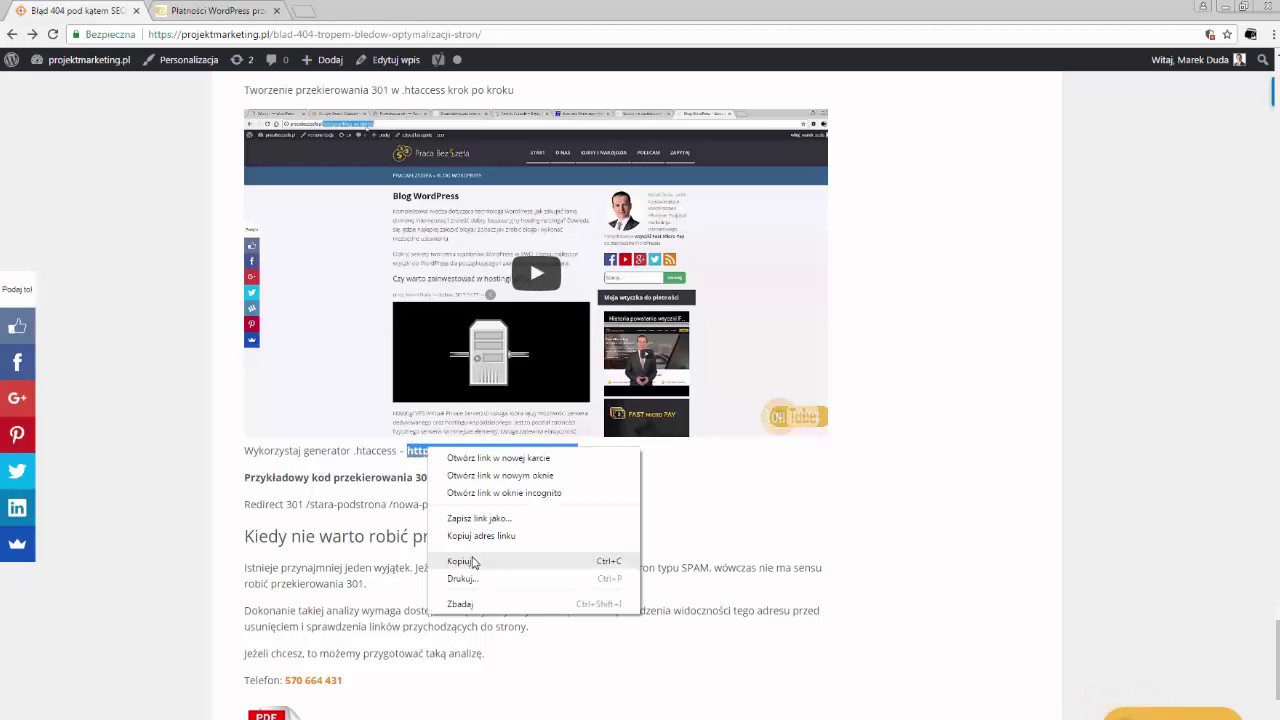Click the browser back arrow
Screen dimensions: 1280x720
[x=12, y=34]
